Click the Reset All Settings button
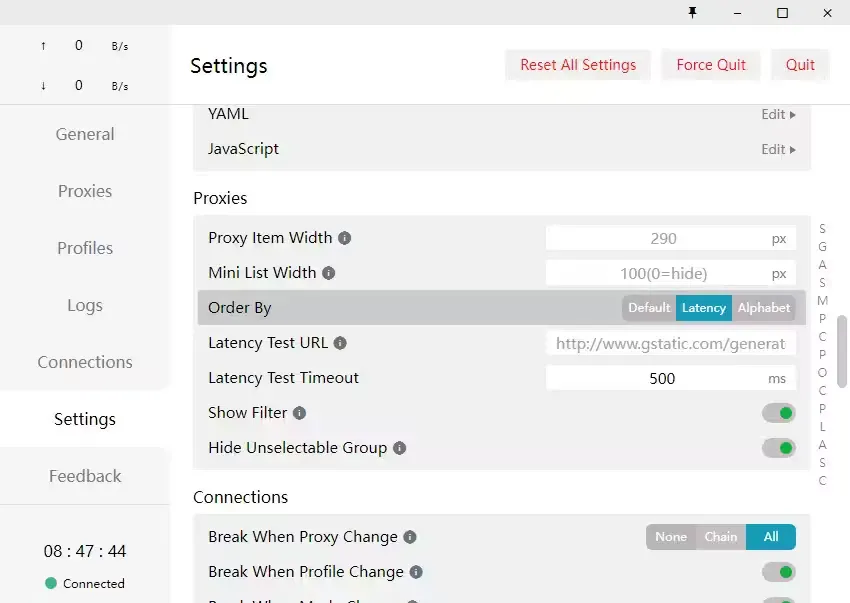The image size is (850, 603). point(578,65)
